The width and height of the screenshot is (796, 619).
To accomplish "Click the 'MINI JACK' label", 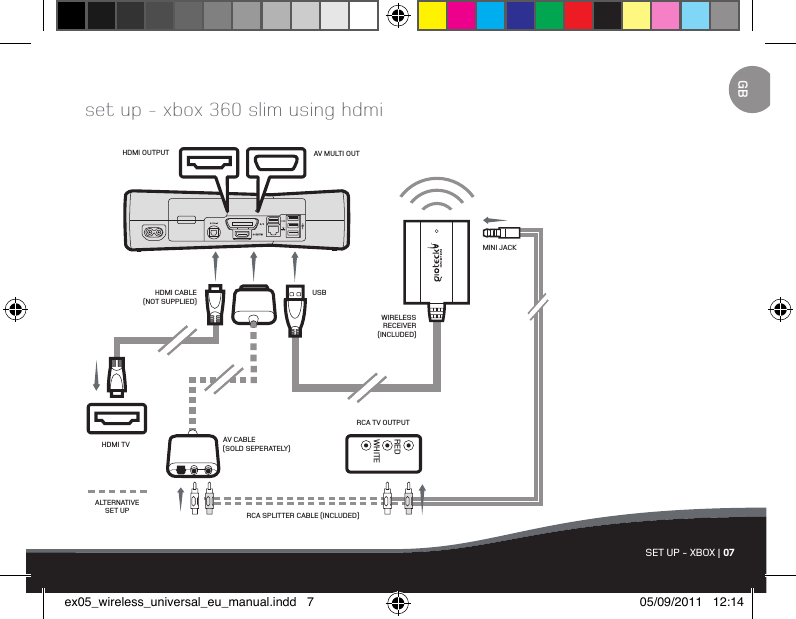I will pos(500,247).
